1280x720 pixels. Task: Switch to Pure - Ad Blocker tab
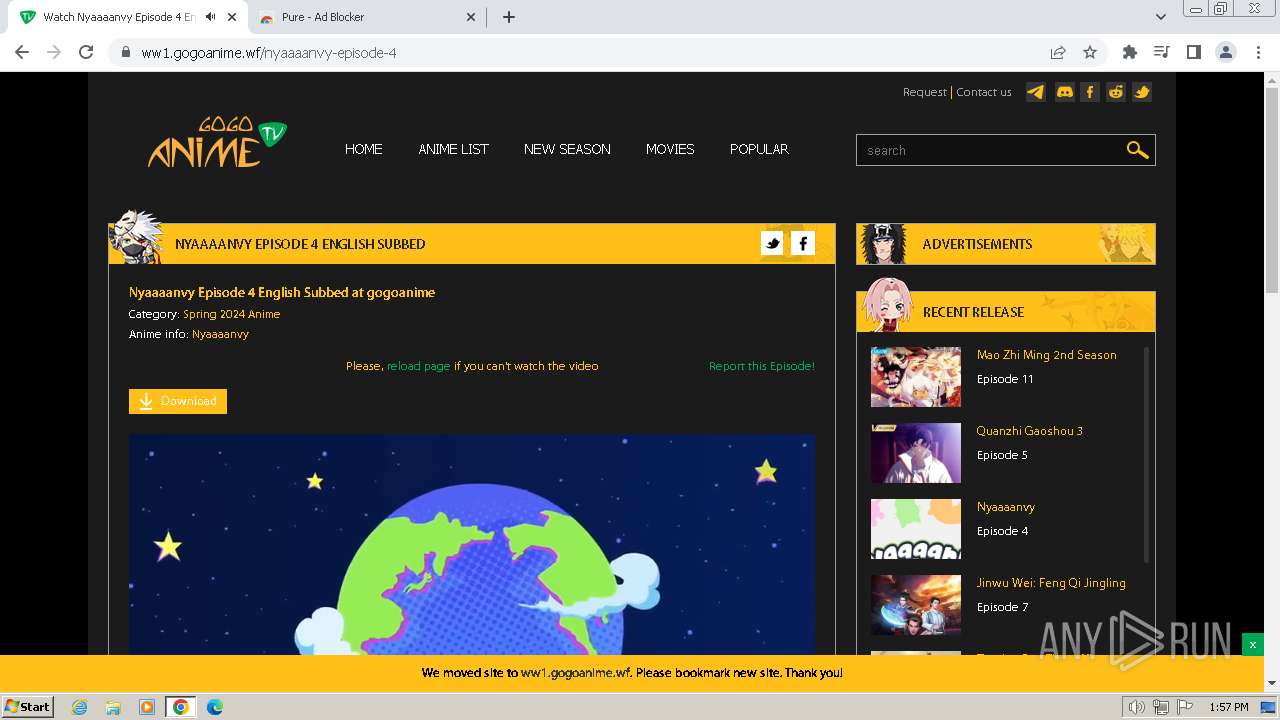tap(368, 17)
